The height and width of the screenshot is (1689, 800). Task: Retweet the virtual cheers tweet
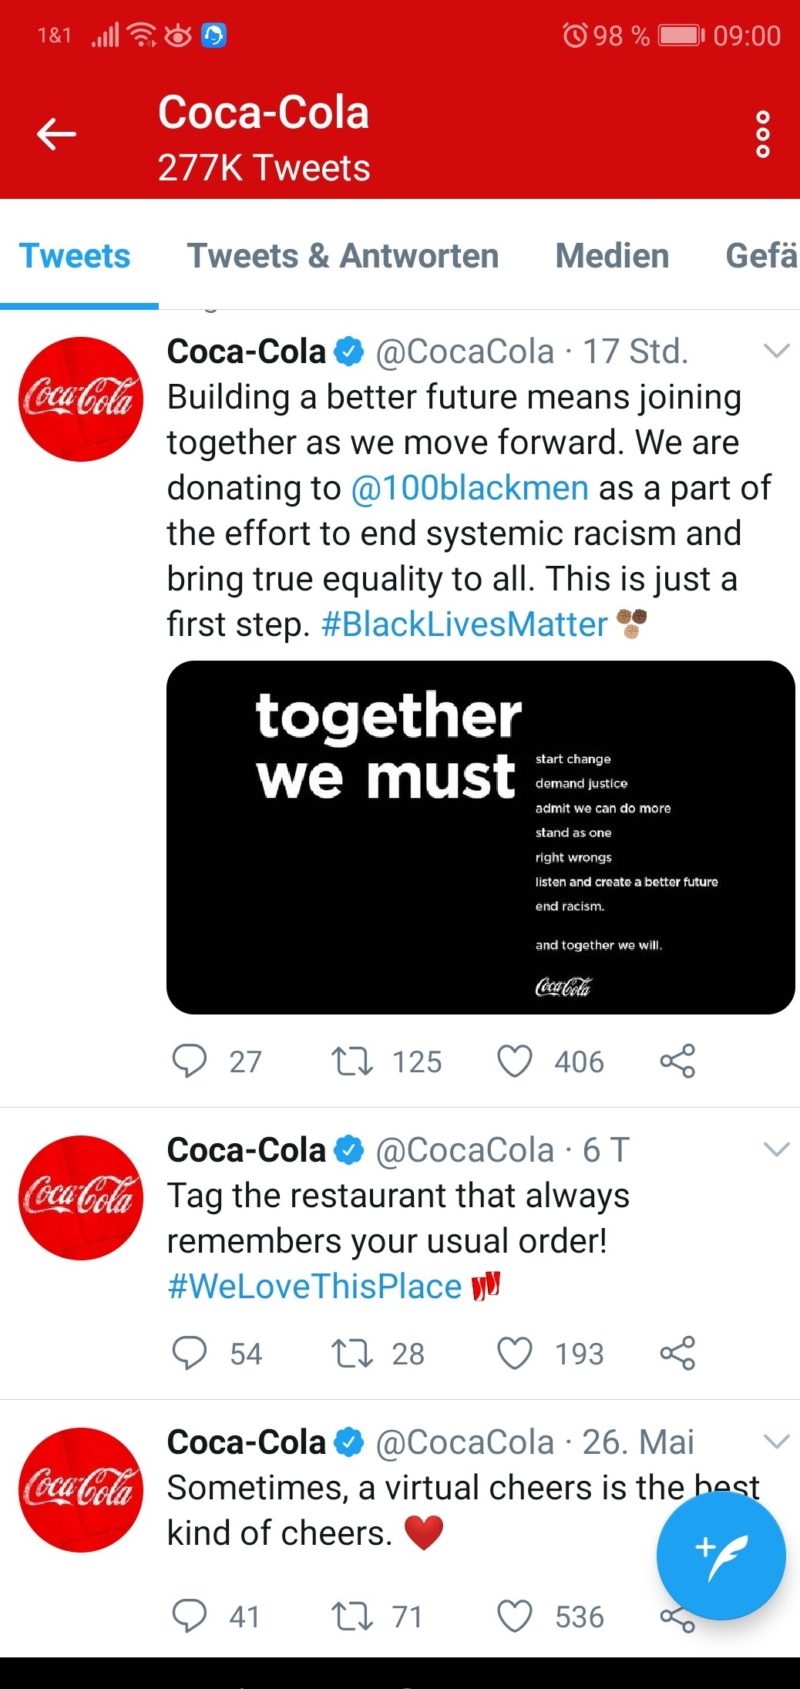click(x=352, y=1616)
